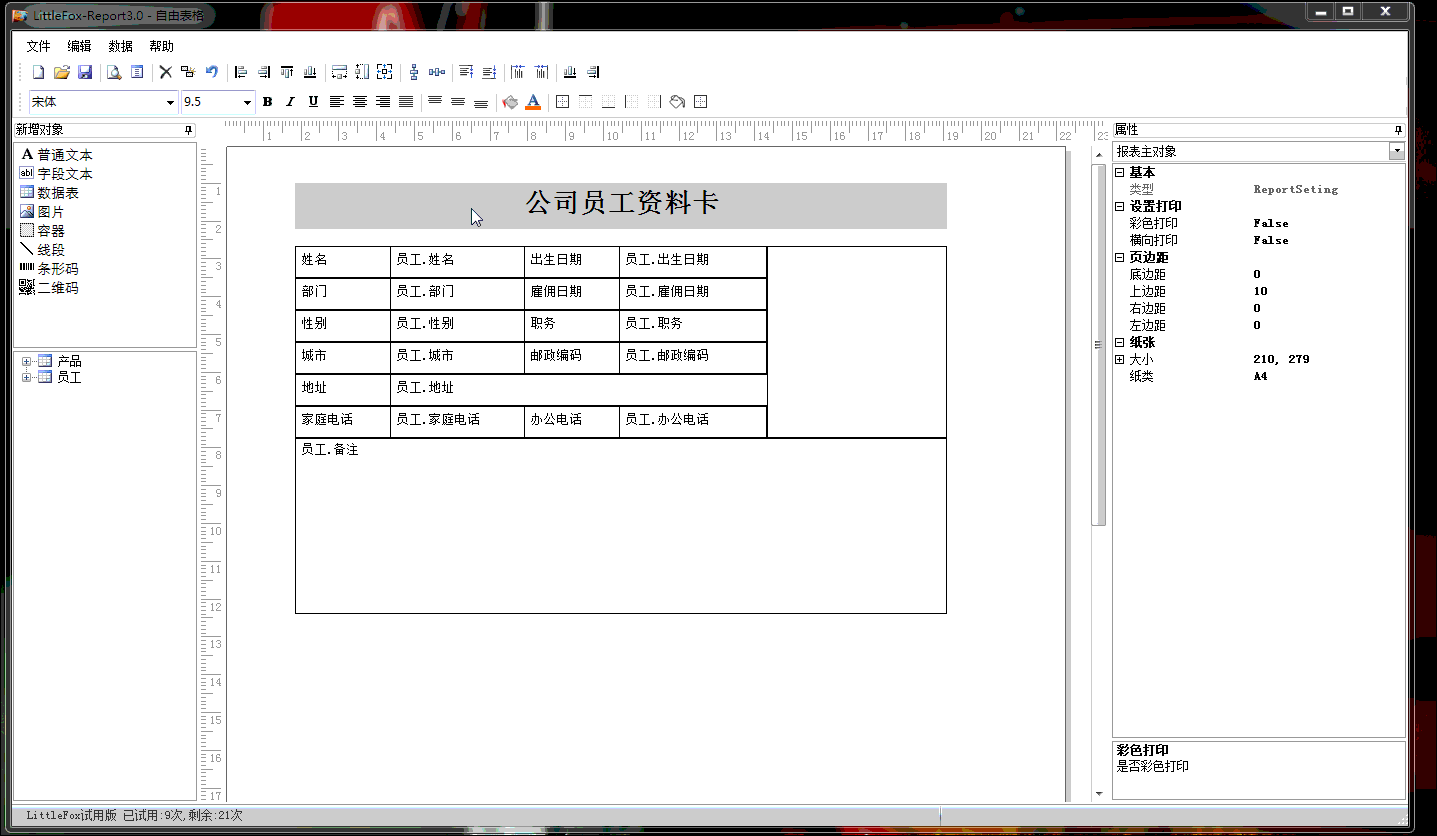
Task: Click the align right edges icon
Action: (x=264, y=72)
